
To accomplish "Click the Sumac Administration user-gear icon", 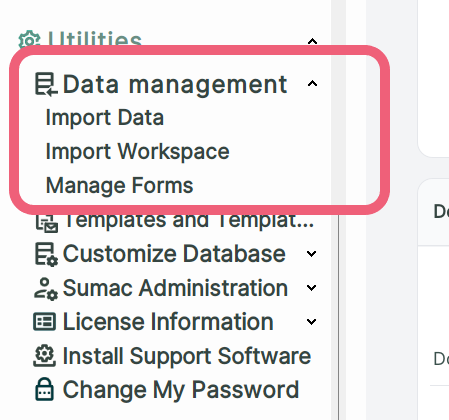I will tap(46, 289).
